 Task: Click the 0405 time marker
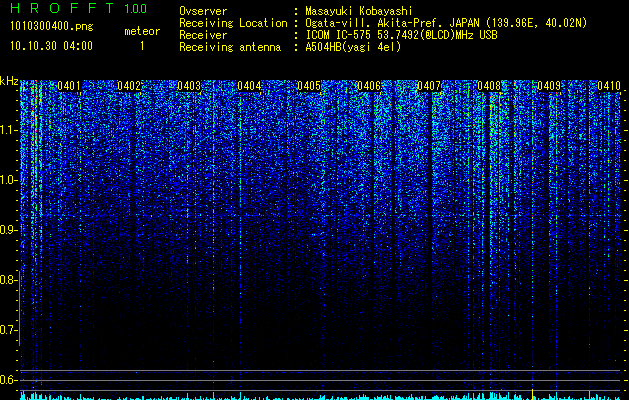click(309, 86)
